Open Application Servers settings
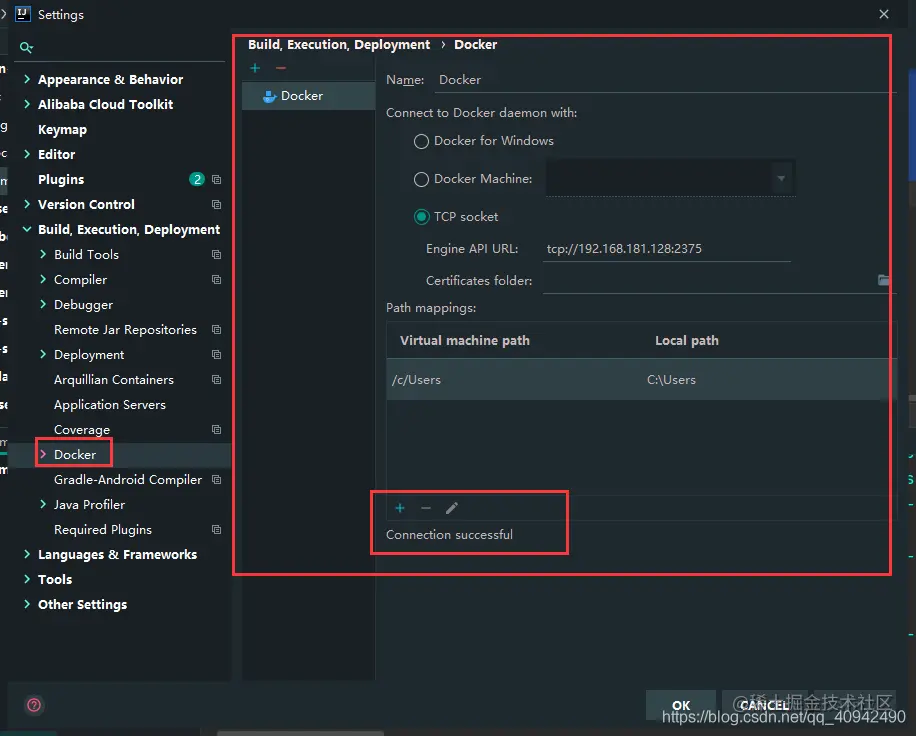The image size is (916, 736). (110, 405)
